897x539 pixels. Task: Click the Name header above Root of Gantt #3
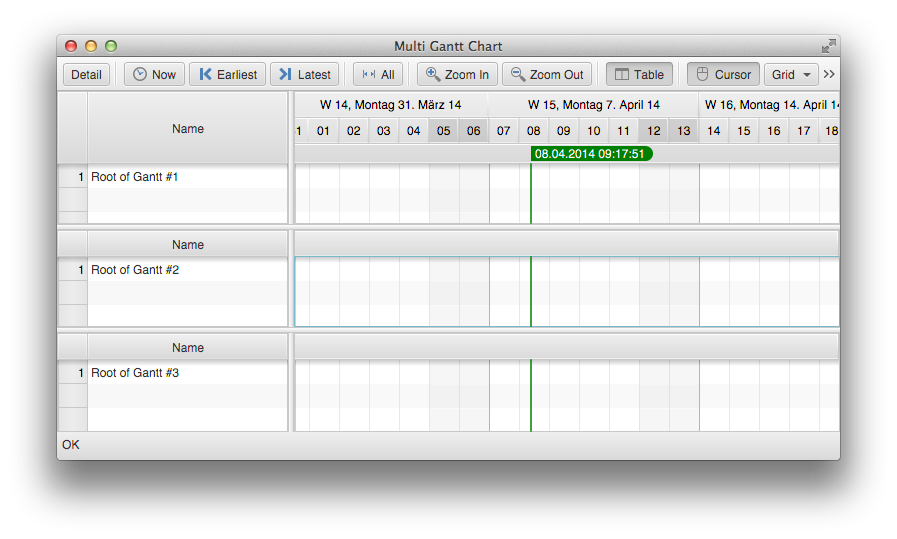coord(188,347)
